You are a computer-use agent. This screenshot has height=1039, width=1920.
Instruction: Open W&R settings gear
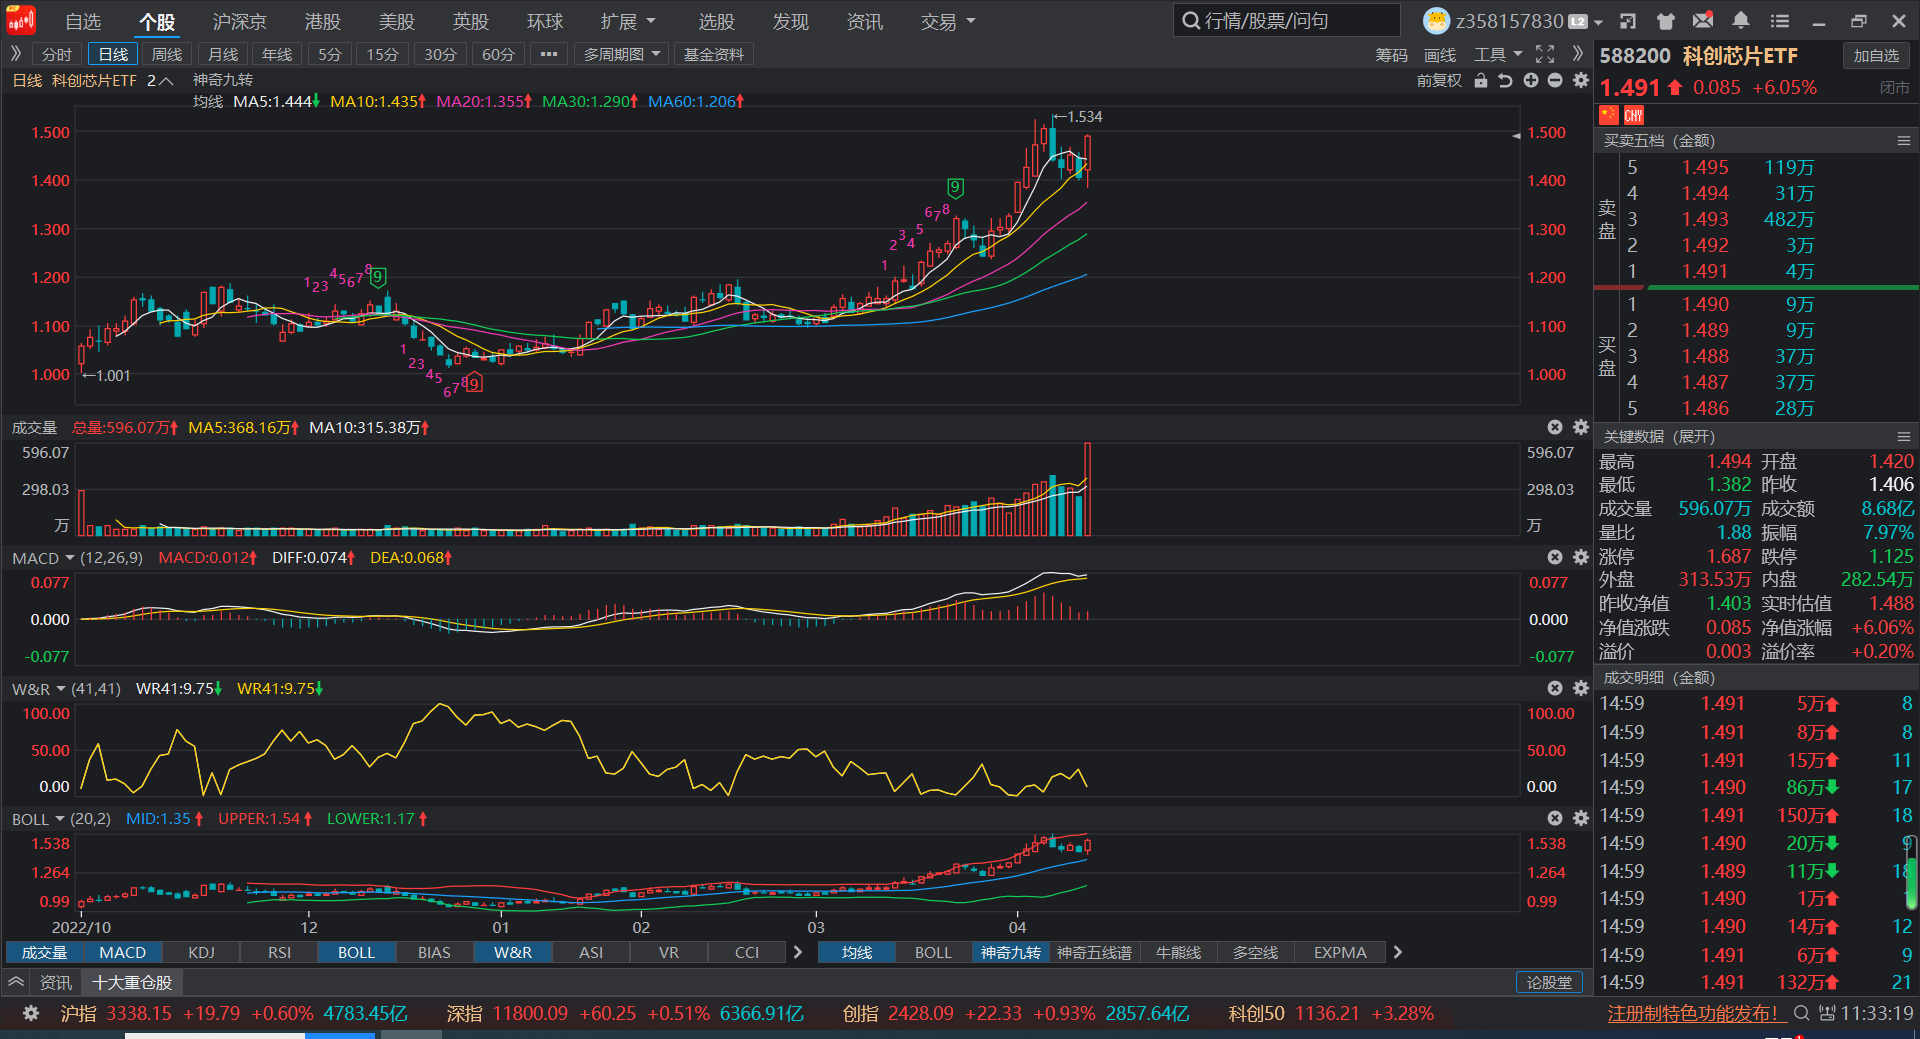pyautogui.click(x=1581, y=688)
